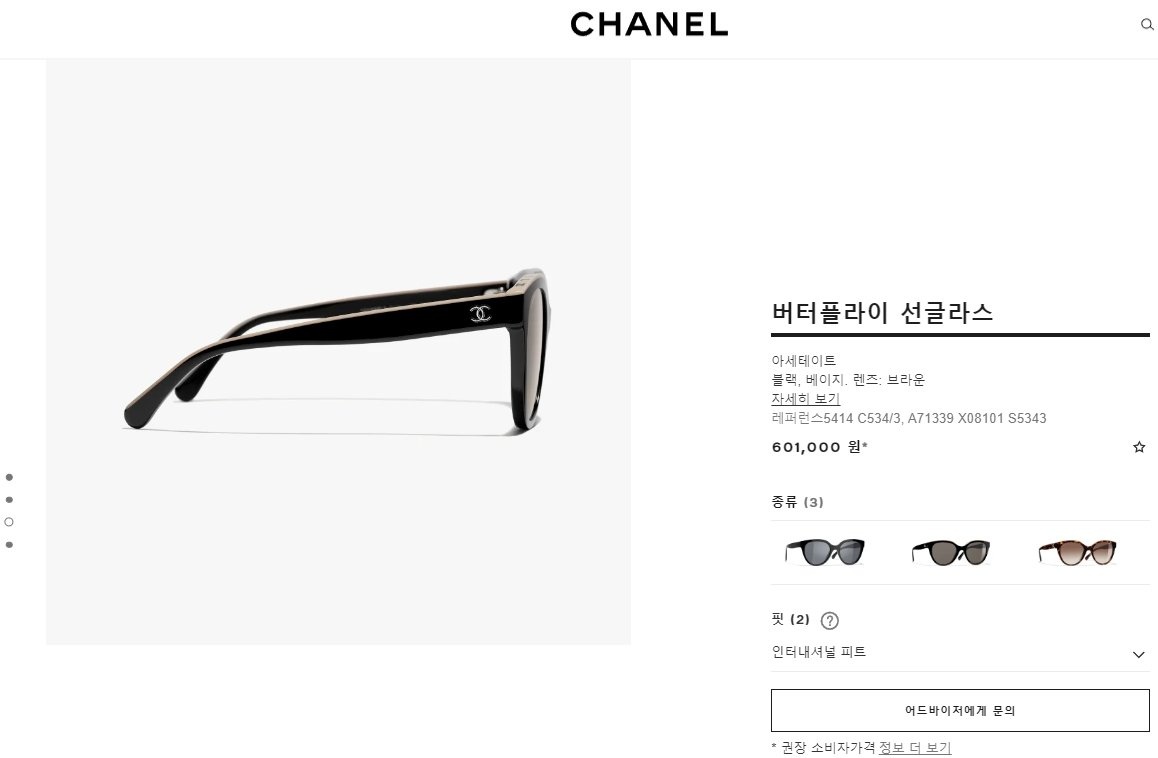1158x758 pixels.
Task: Open the 자세히 보기 details link
Action: [x=806, y=399]
